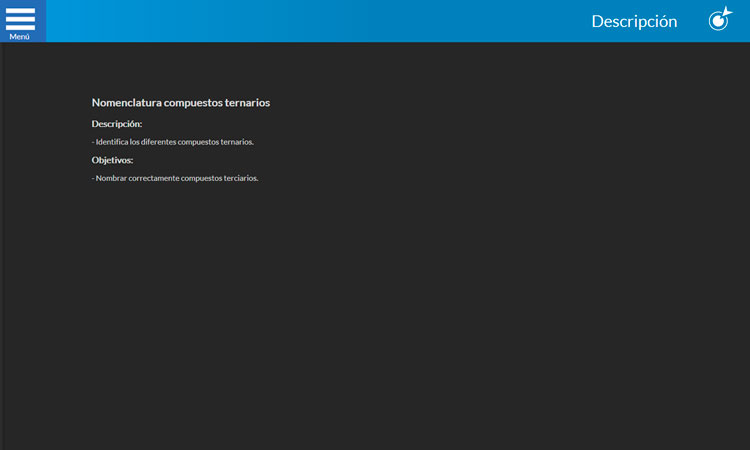Click the "Nomenclatura compuestos ternarios" heading

pos(180,103)
